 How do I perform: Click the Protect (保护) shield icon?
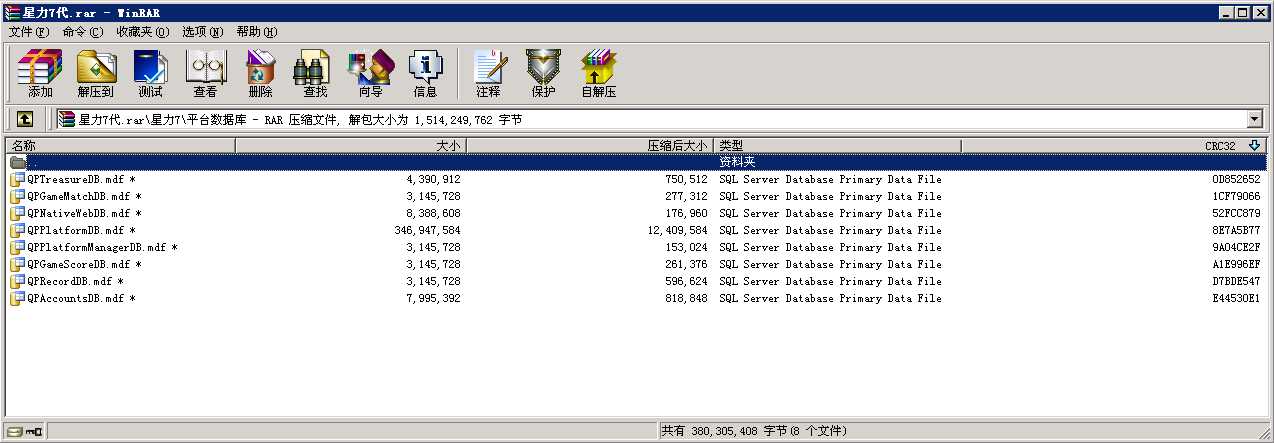[544, 74]
